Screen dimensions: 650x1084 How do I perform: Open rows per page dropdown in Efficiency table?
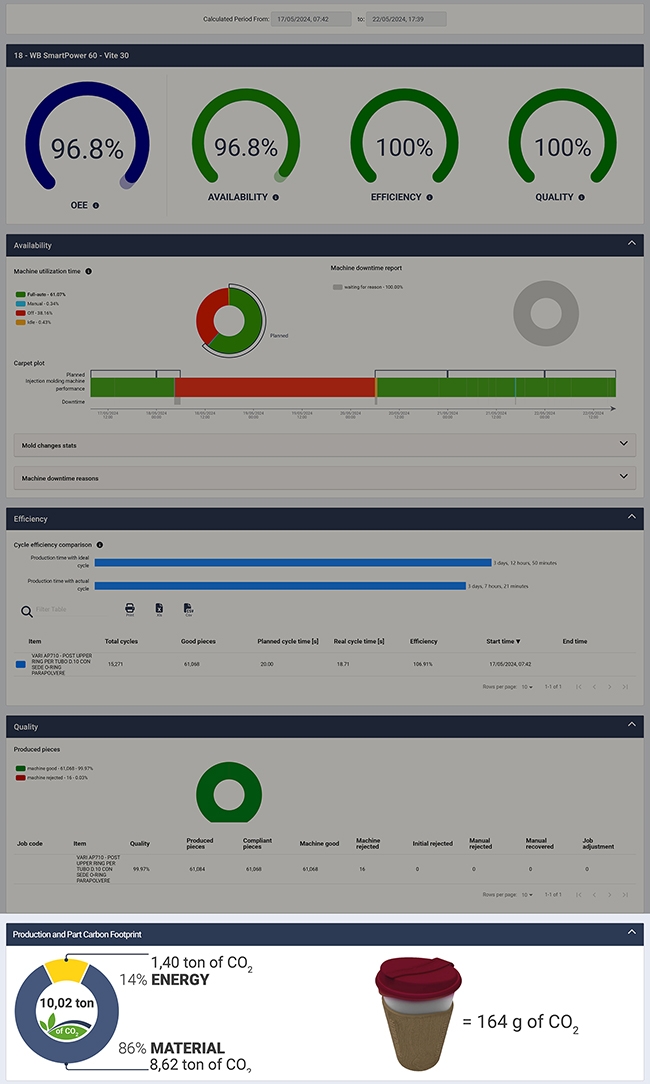527,686
